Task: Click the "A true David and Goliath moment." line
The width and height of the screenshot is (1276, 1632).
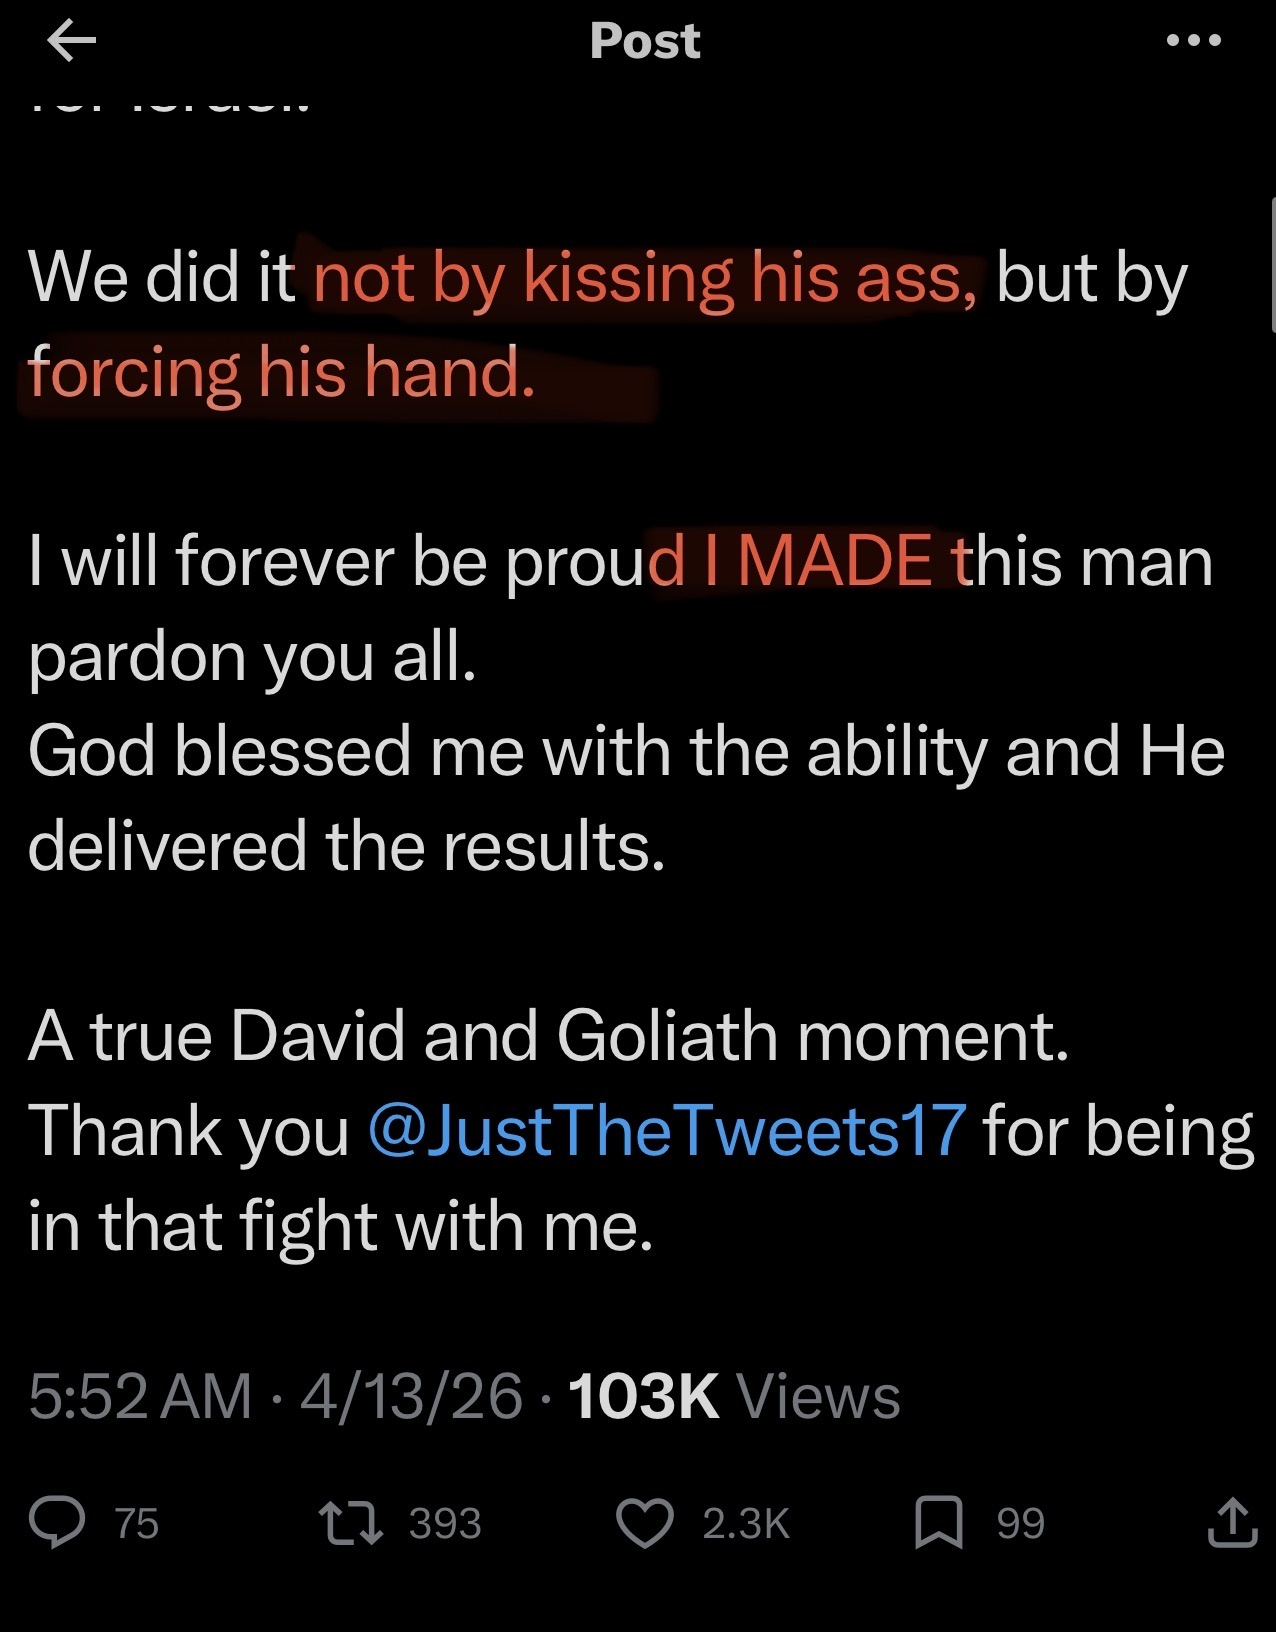Action: (x=549, y=1035)
